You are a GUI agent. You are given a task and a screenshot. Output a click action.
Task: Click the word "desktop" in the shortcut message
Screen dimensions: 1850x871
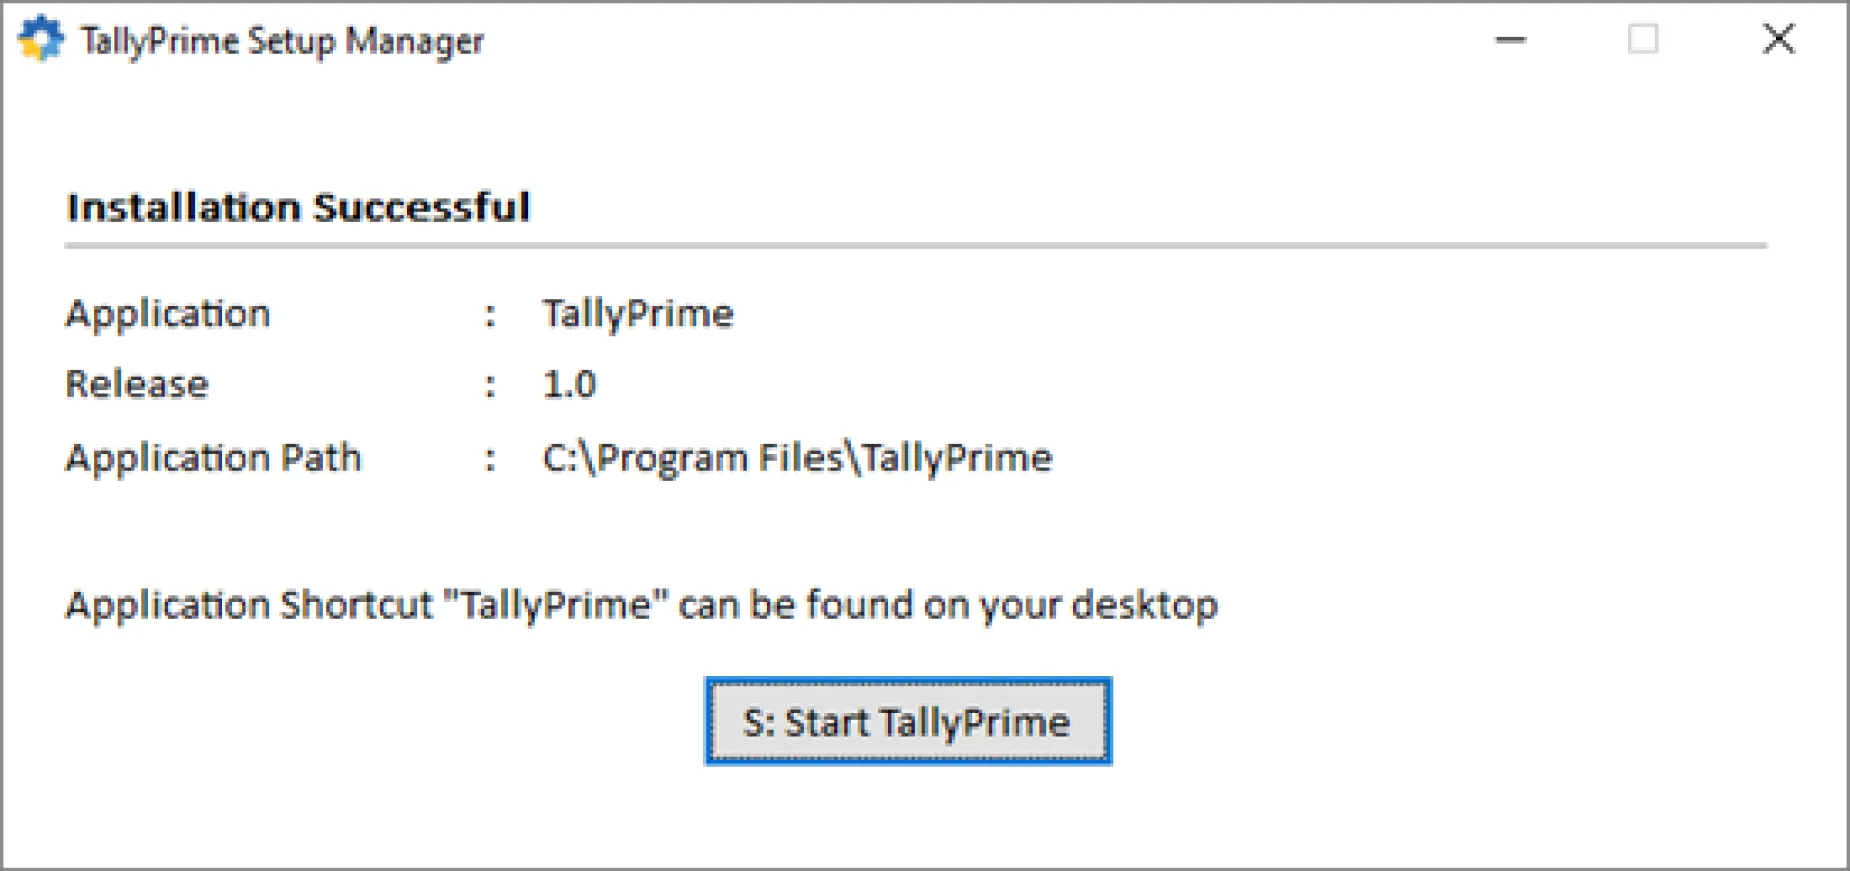[1144, 605]
